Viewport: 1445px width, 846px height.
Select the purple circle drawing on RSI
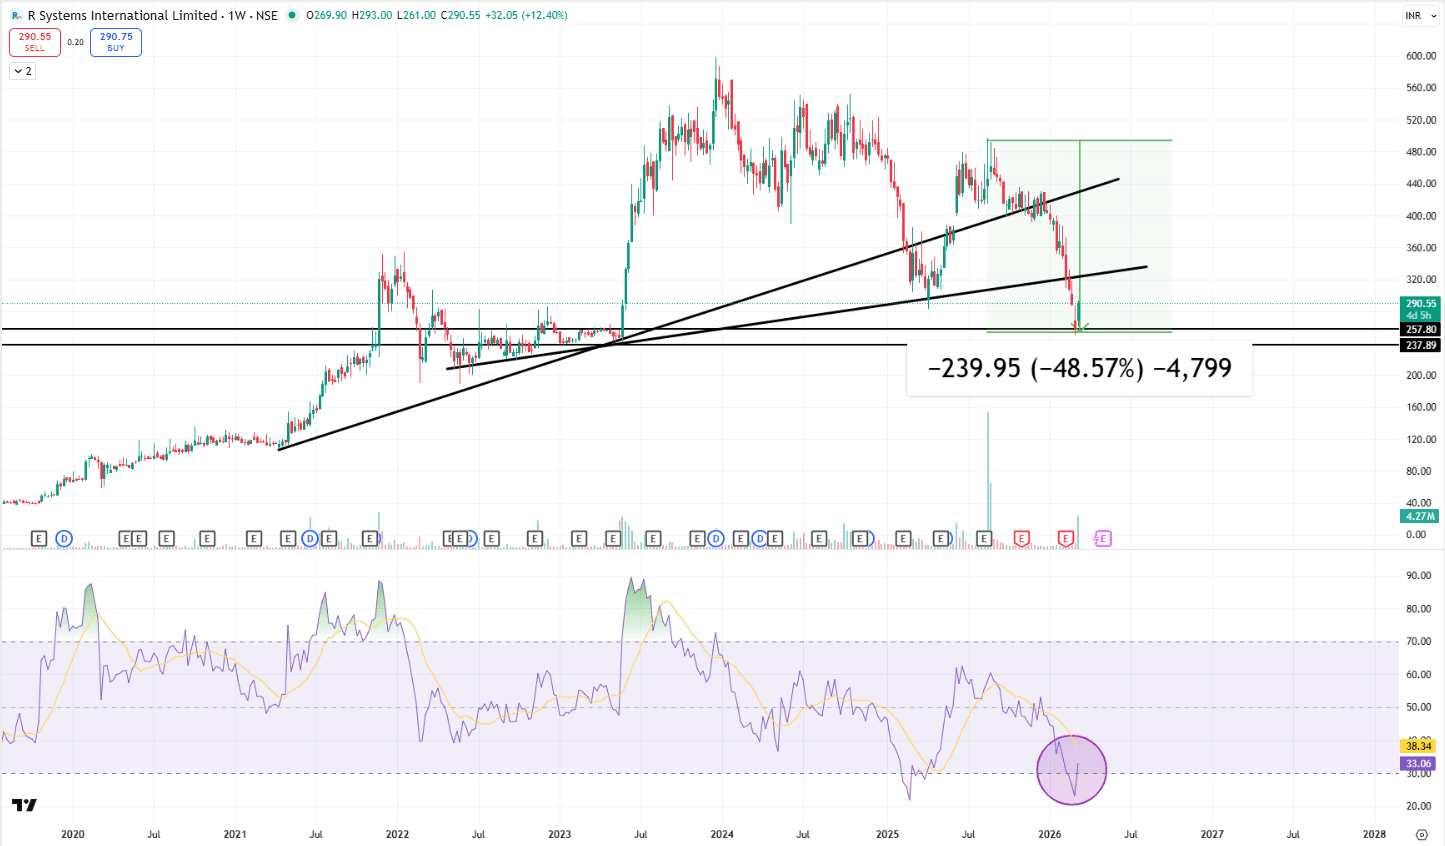[1072, 770]
